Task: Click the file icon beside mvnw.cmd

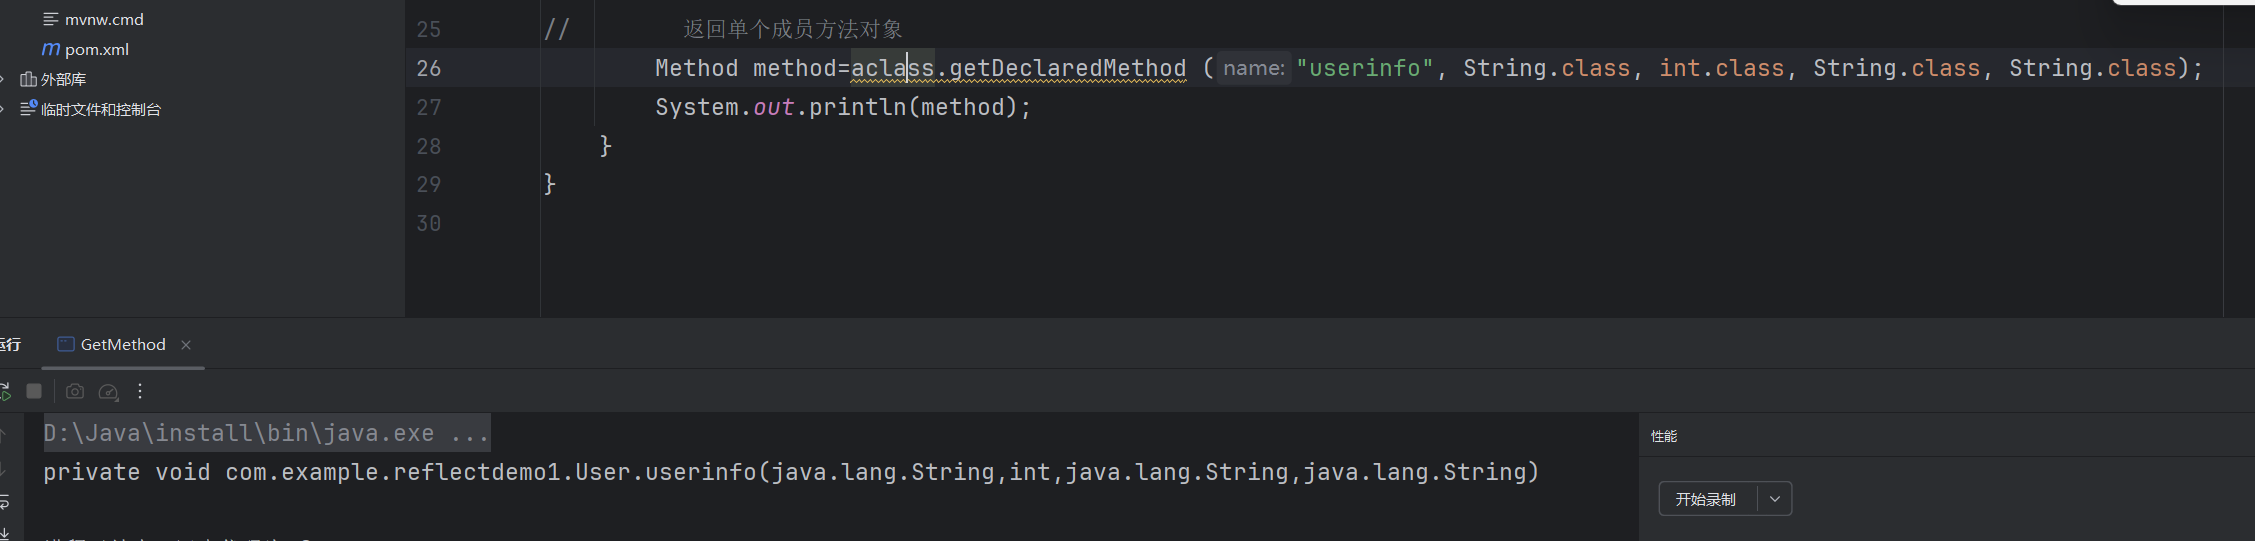Action: coord(50,19)
